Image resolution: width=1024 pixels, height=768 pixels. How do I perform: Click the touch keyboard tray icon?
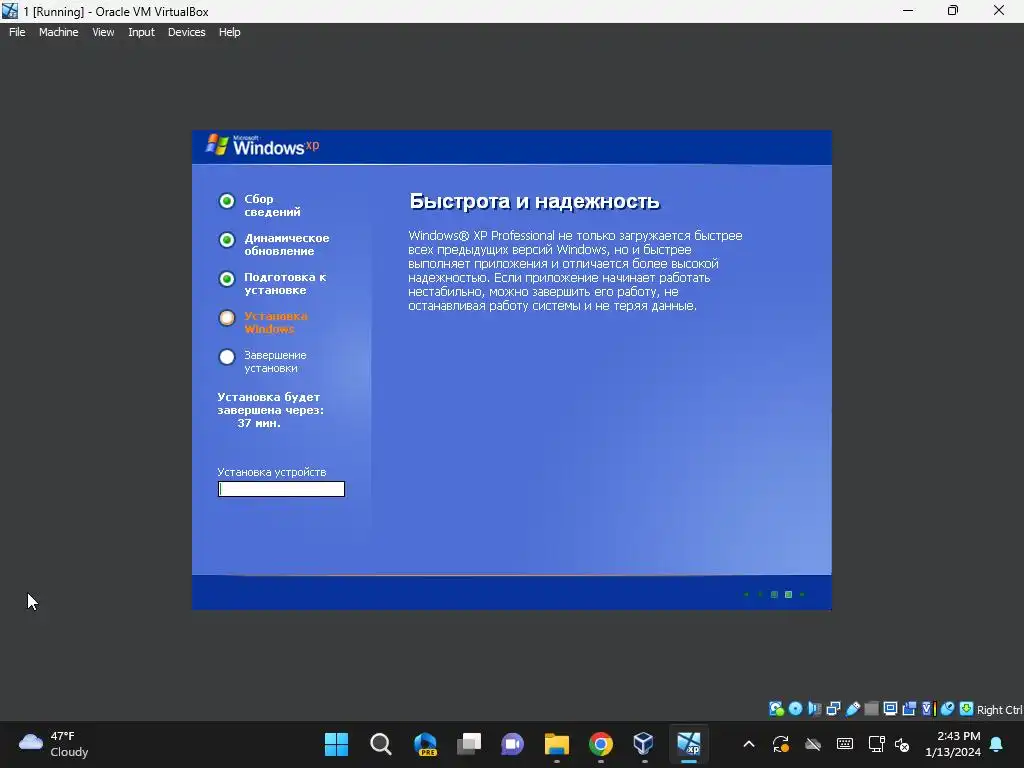click(844, 744)
